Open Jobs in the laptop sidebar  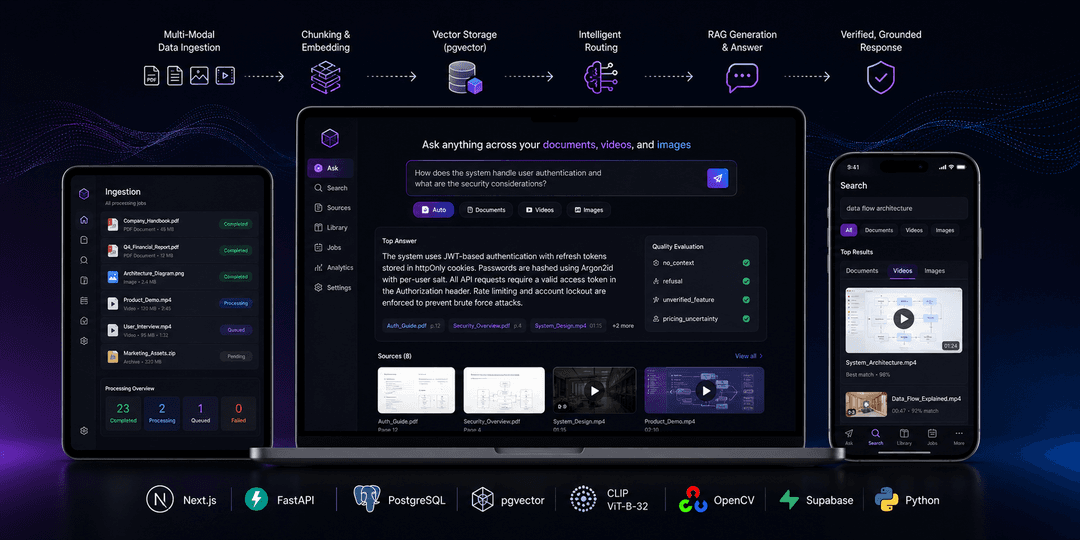point(329,248)
